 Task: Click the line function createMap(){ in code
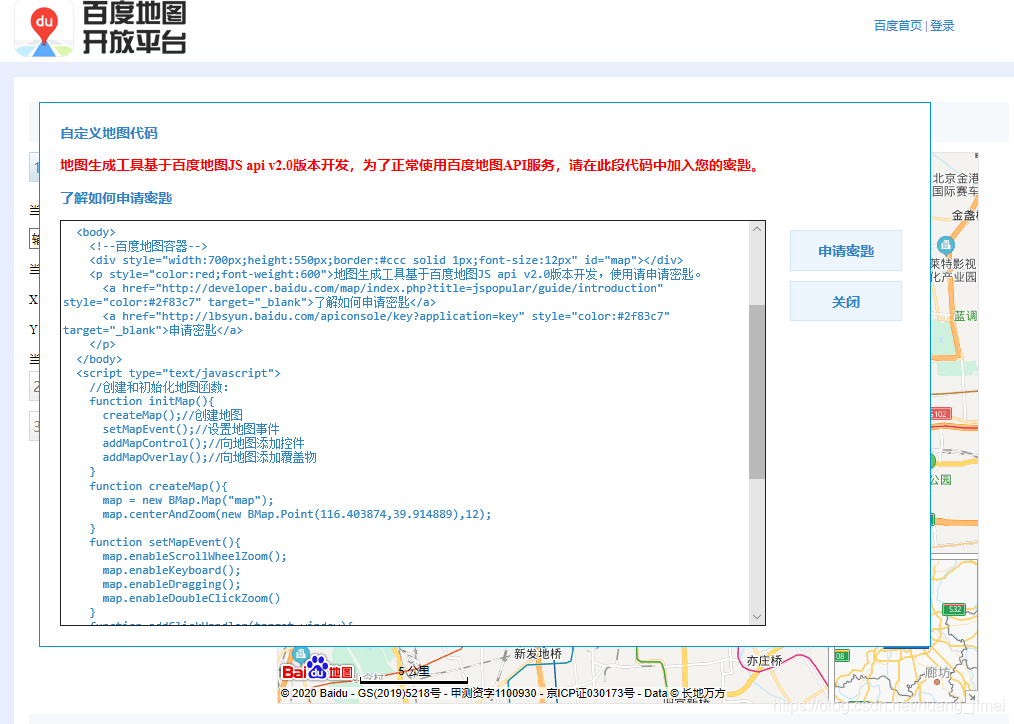tap(158, 486)
